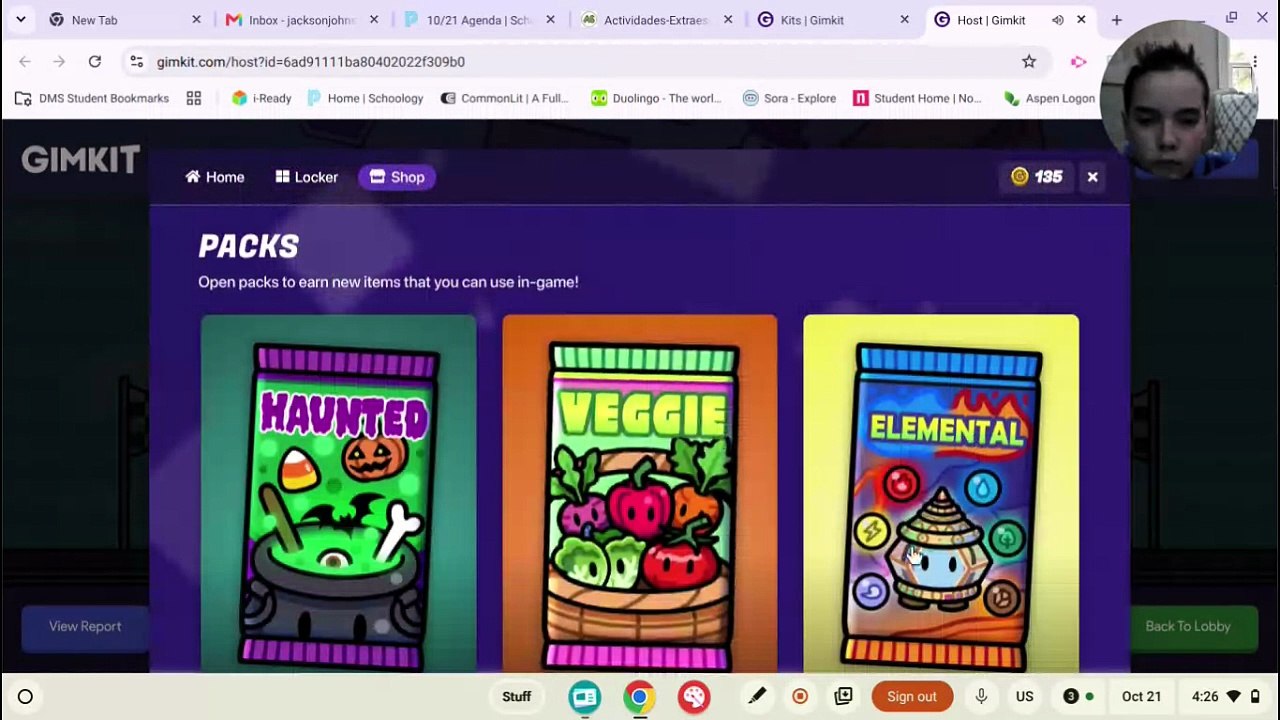
Task: Open the US keyboard input menu
Action: (x=1025, y=697)
